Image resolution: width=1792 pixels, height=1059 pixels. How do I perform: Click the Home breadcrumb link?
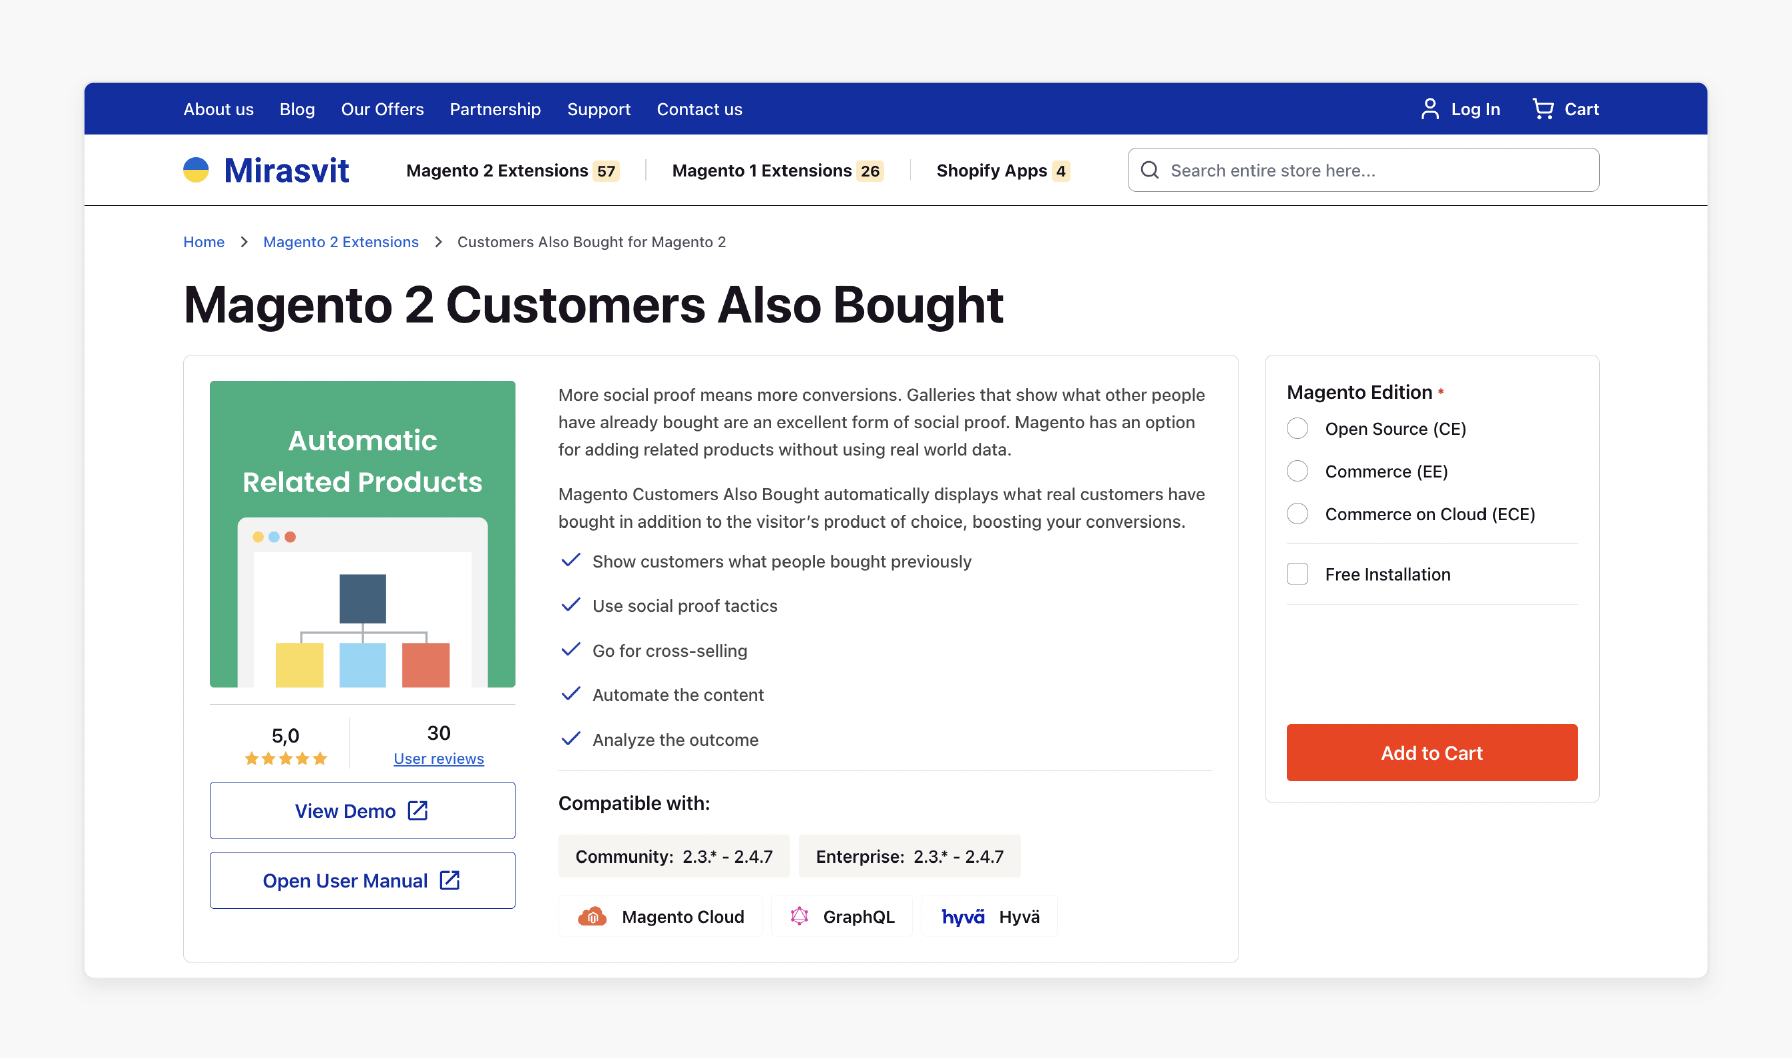pyautogui.click(x=204, y=242)
